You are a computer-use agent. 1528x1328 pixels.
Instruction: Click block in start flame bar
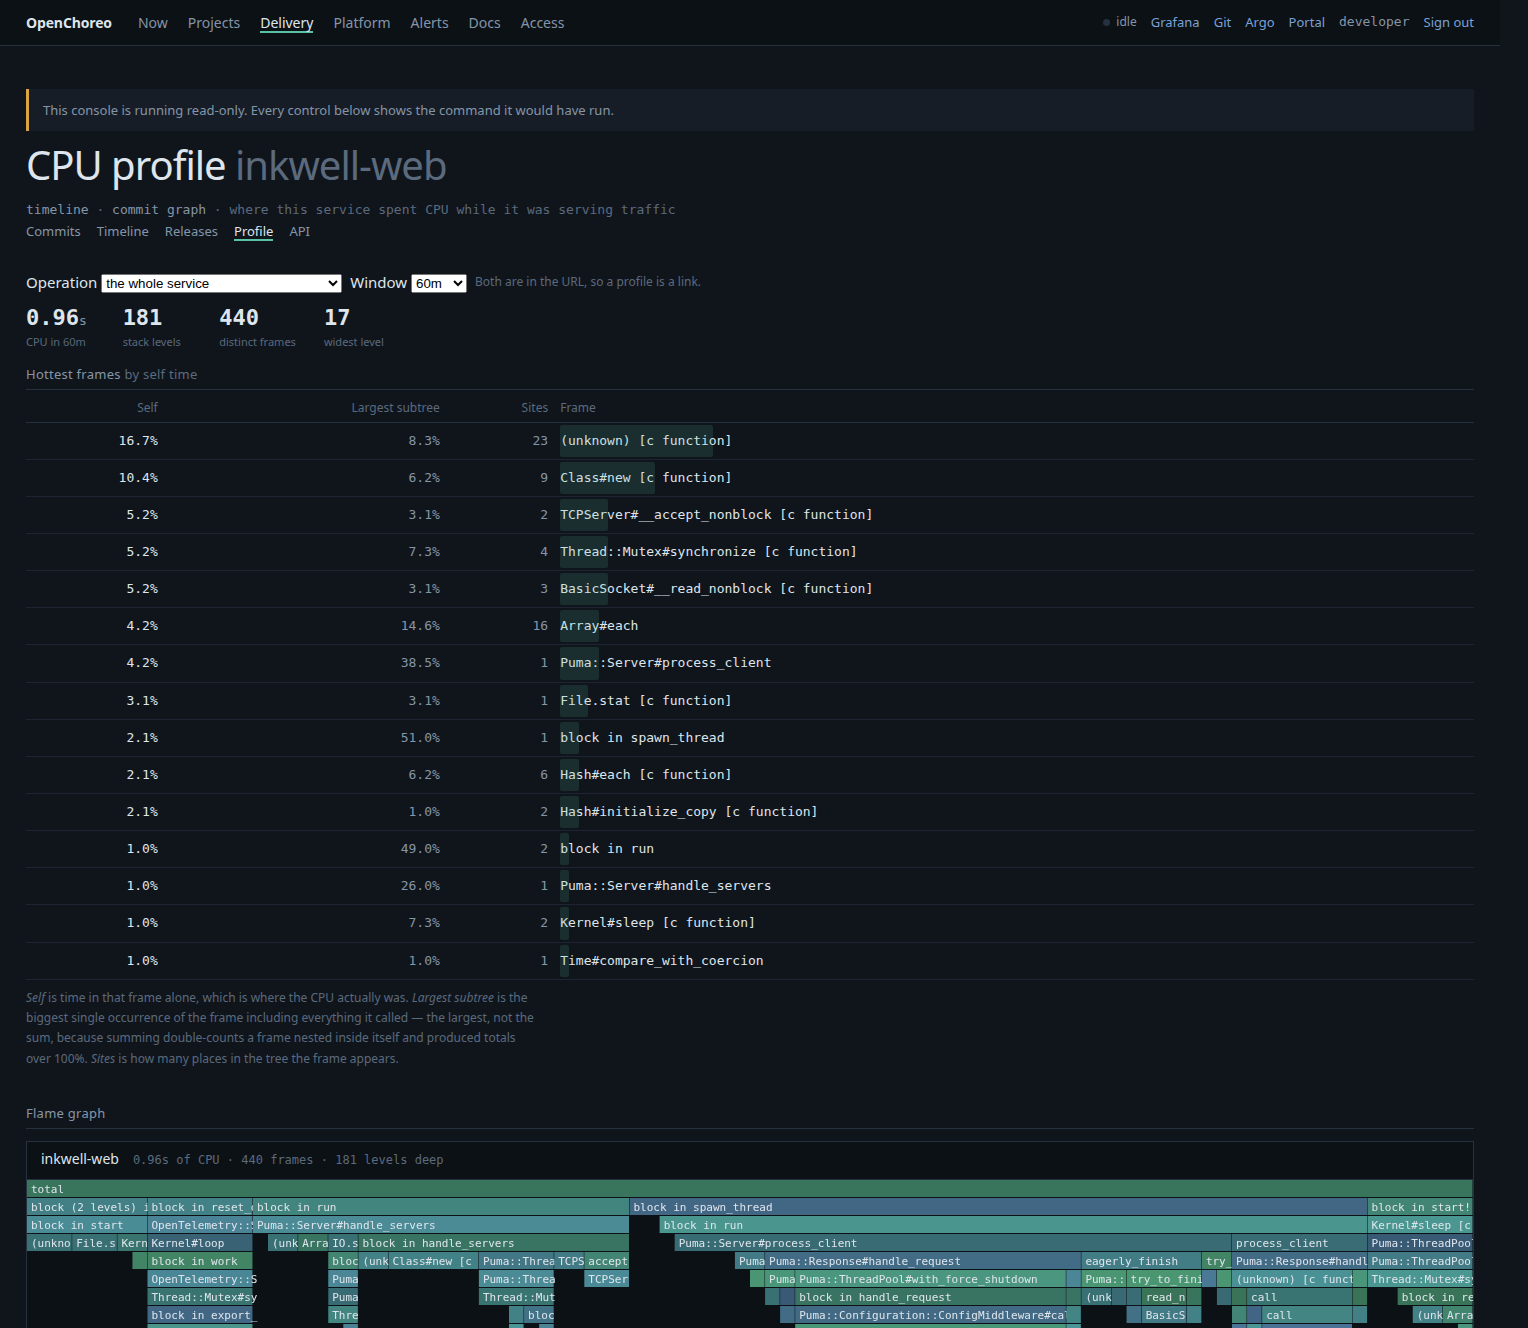pyautogui.click(x=87, y=1225)
